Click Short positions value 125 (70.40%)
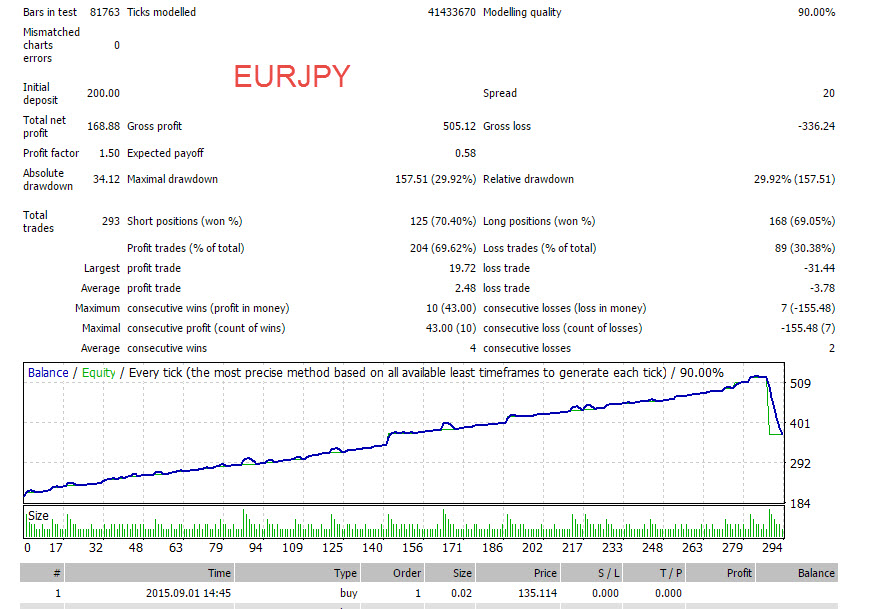 (443, 221)
